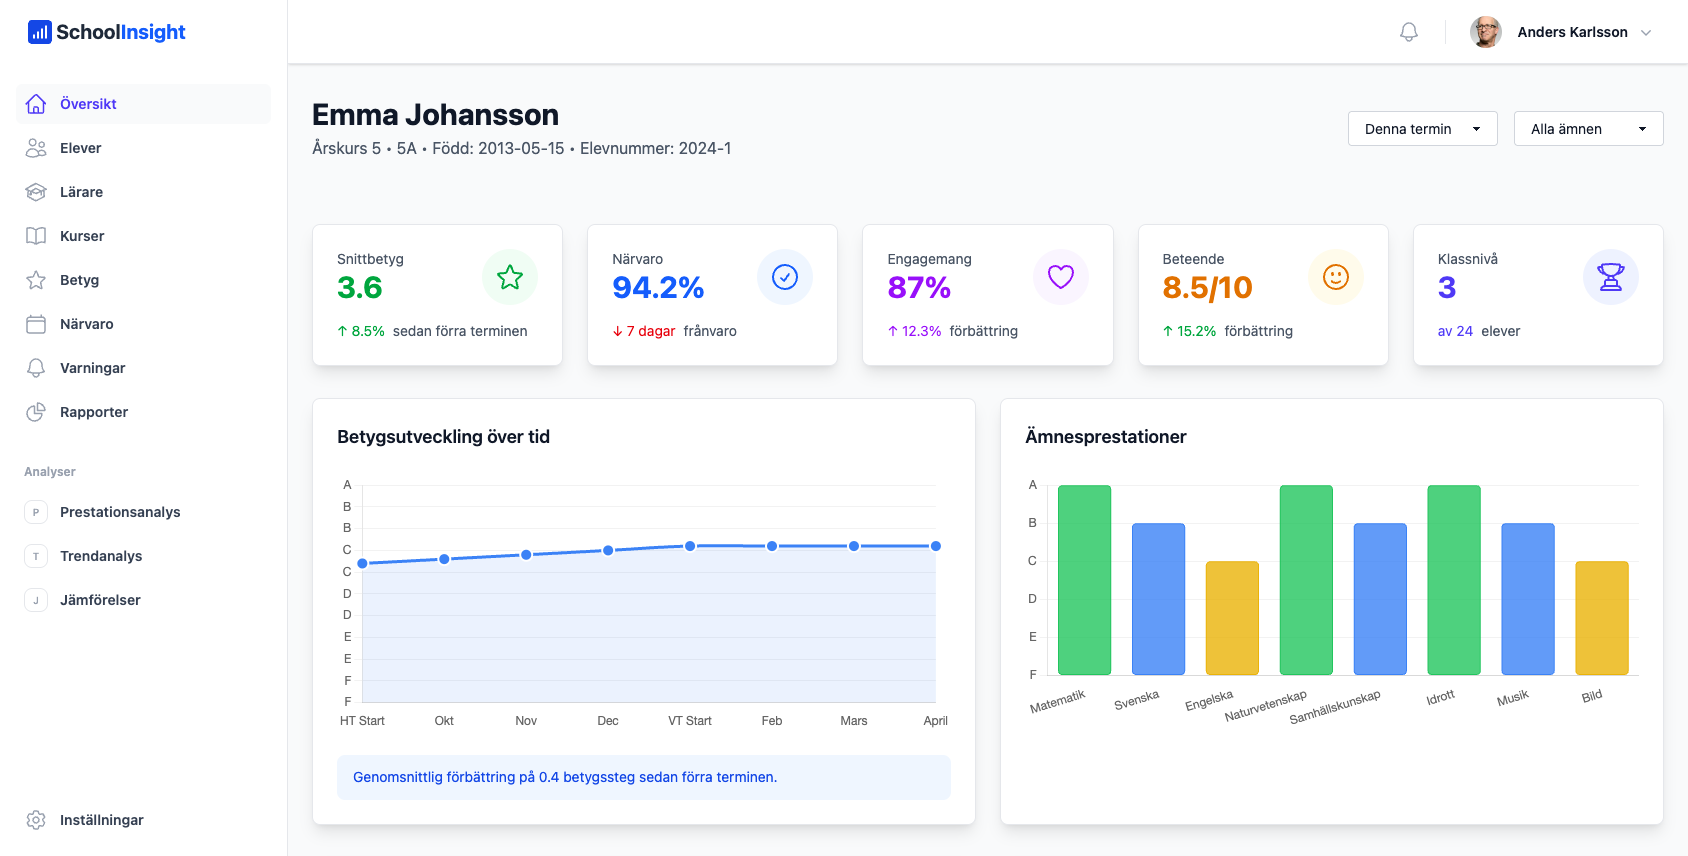Expand the Alla ämnen subject filter
This screenshot has height=856, width=1688.
(1588, 129)
